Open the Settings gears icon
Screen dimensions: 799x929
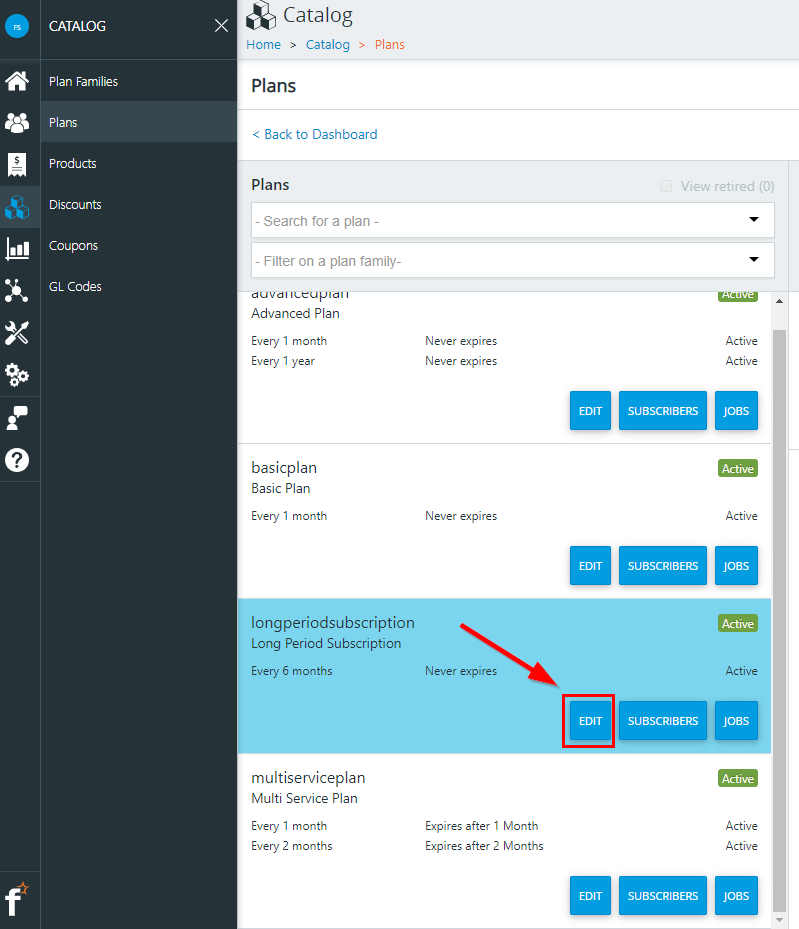[17, 375]
